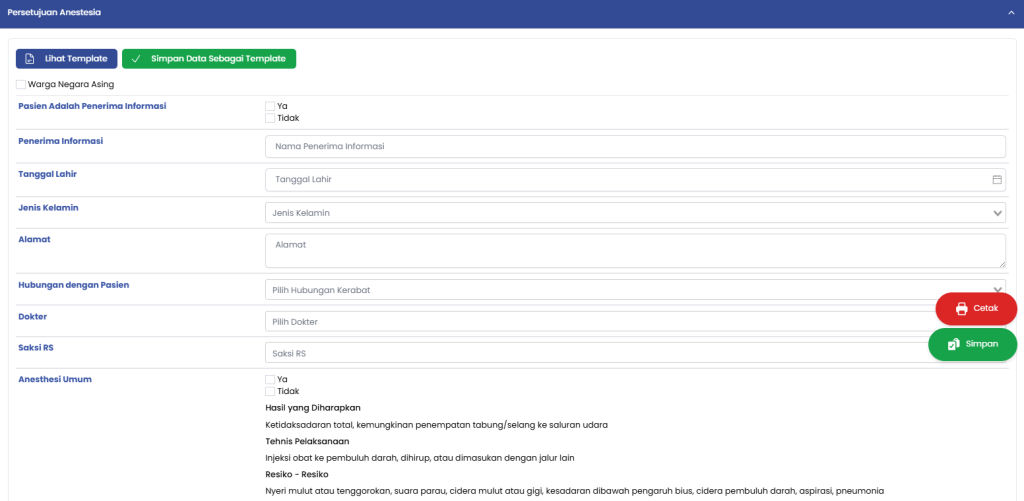Focus the Nama Penerima Informasi field
This screenshot has width=1024, height=501.
pyautogui.click(x=635, y=147)
